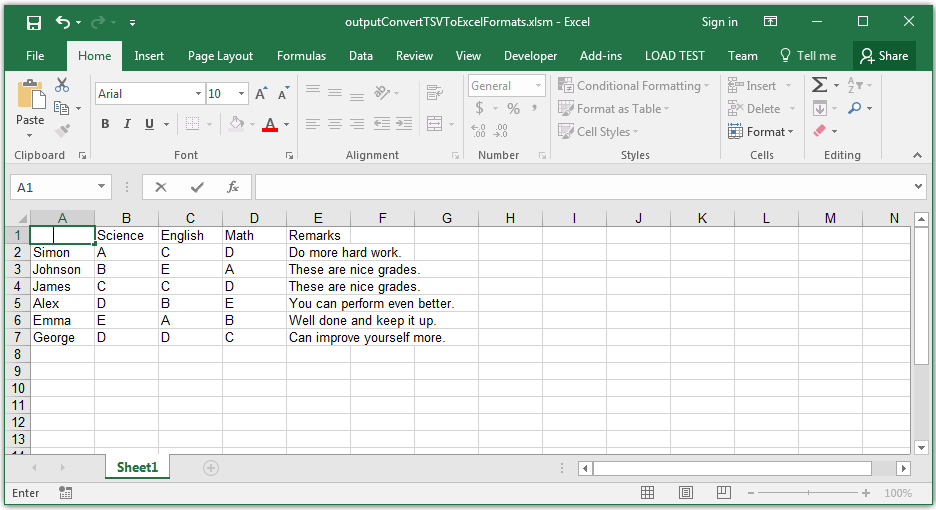
Task: Open the Format as Table dropdown
Action: [614, 109]
